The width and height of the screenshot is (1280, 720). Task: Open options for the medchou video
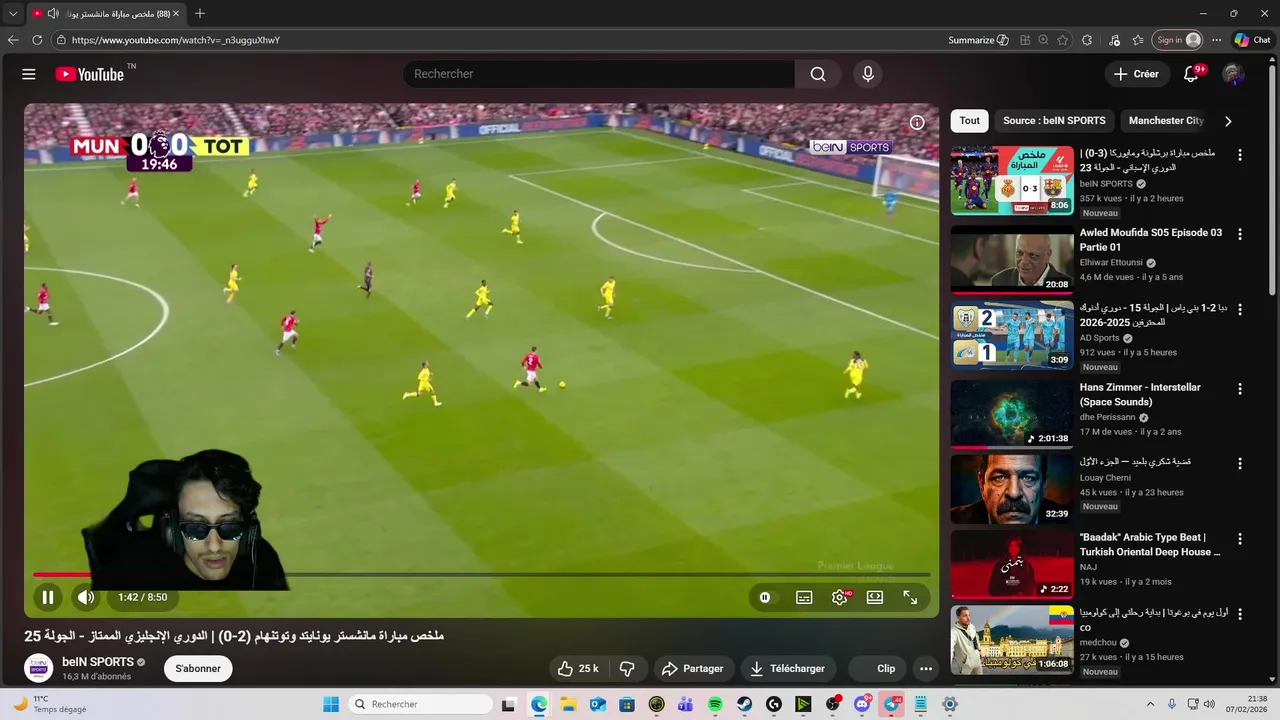(x=1240, y=612)
